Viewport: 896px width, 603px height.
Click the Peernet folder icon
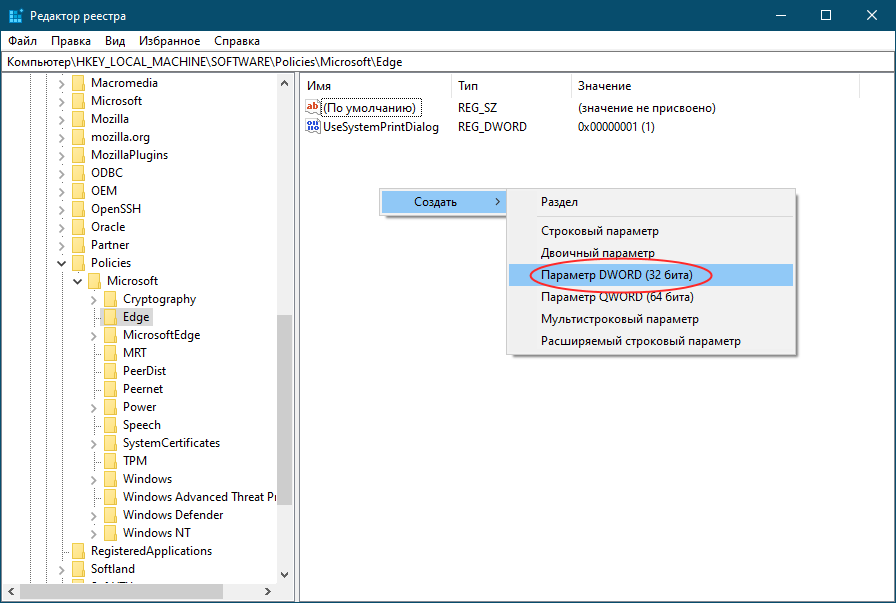111,389
